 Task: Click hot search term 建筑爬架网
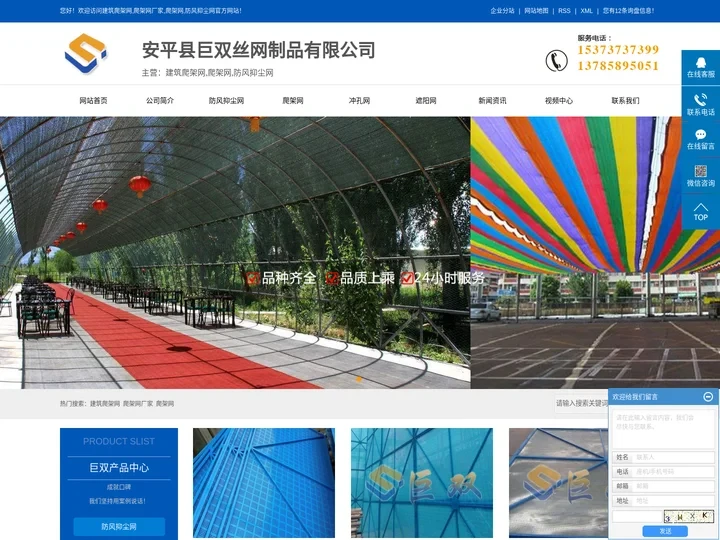(105, 404)
